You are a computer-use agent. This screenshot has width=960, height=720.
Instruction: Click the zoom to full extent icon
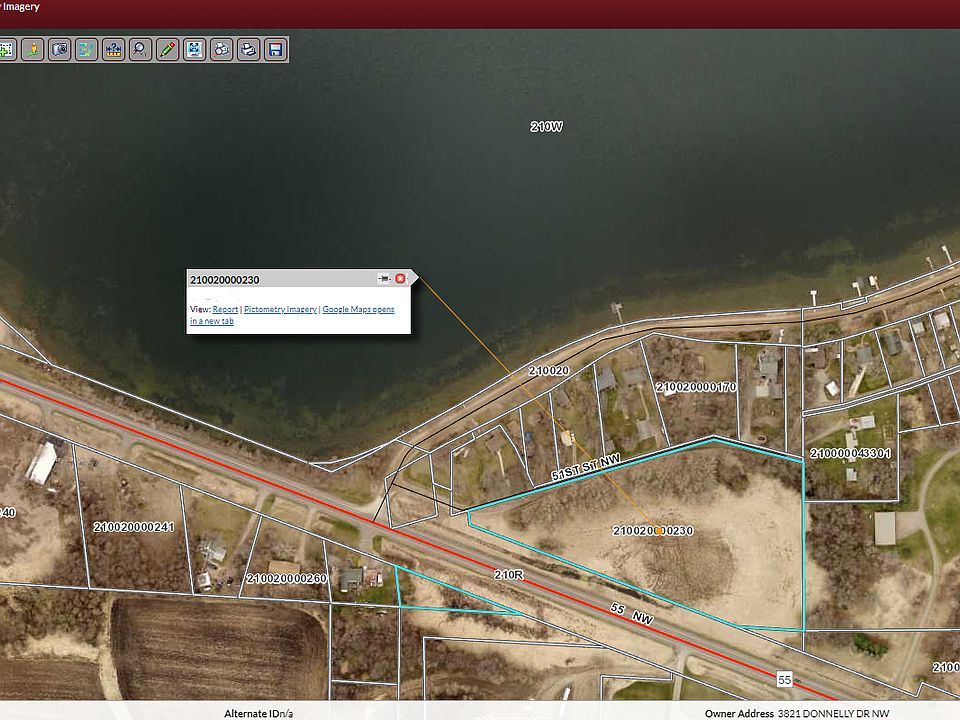pos(194,49)
